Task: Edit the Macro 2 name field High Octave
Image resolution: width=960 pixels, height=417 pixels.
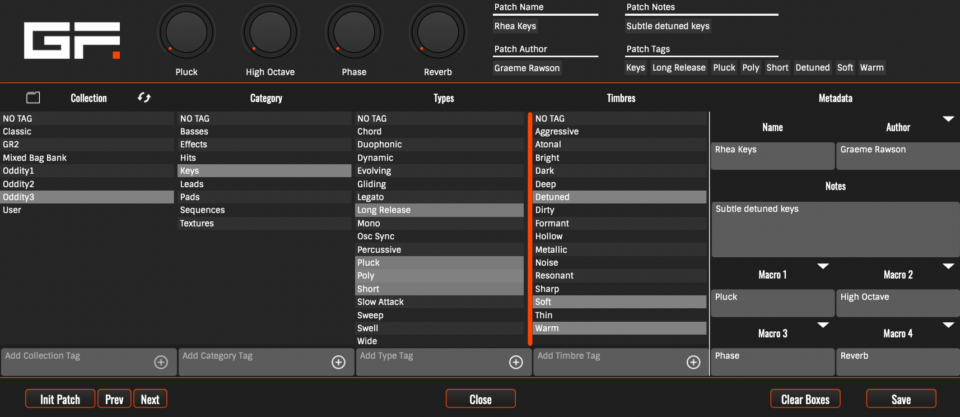Action: pyautogui.click(x=898, y=303)
